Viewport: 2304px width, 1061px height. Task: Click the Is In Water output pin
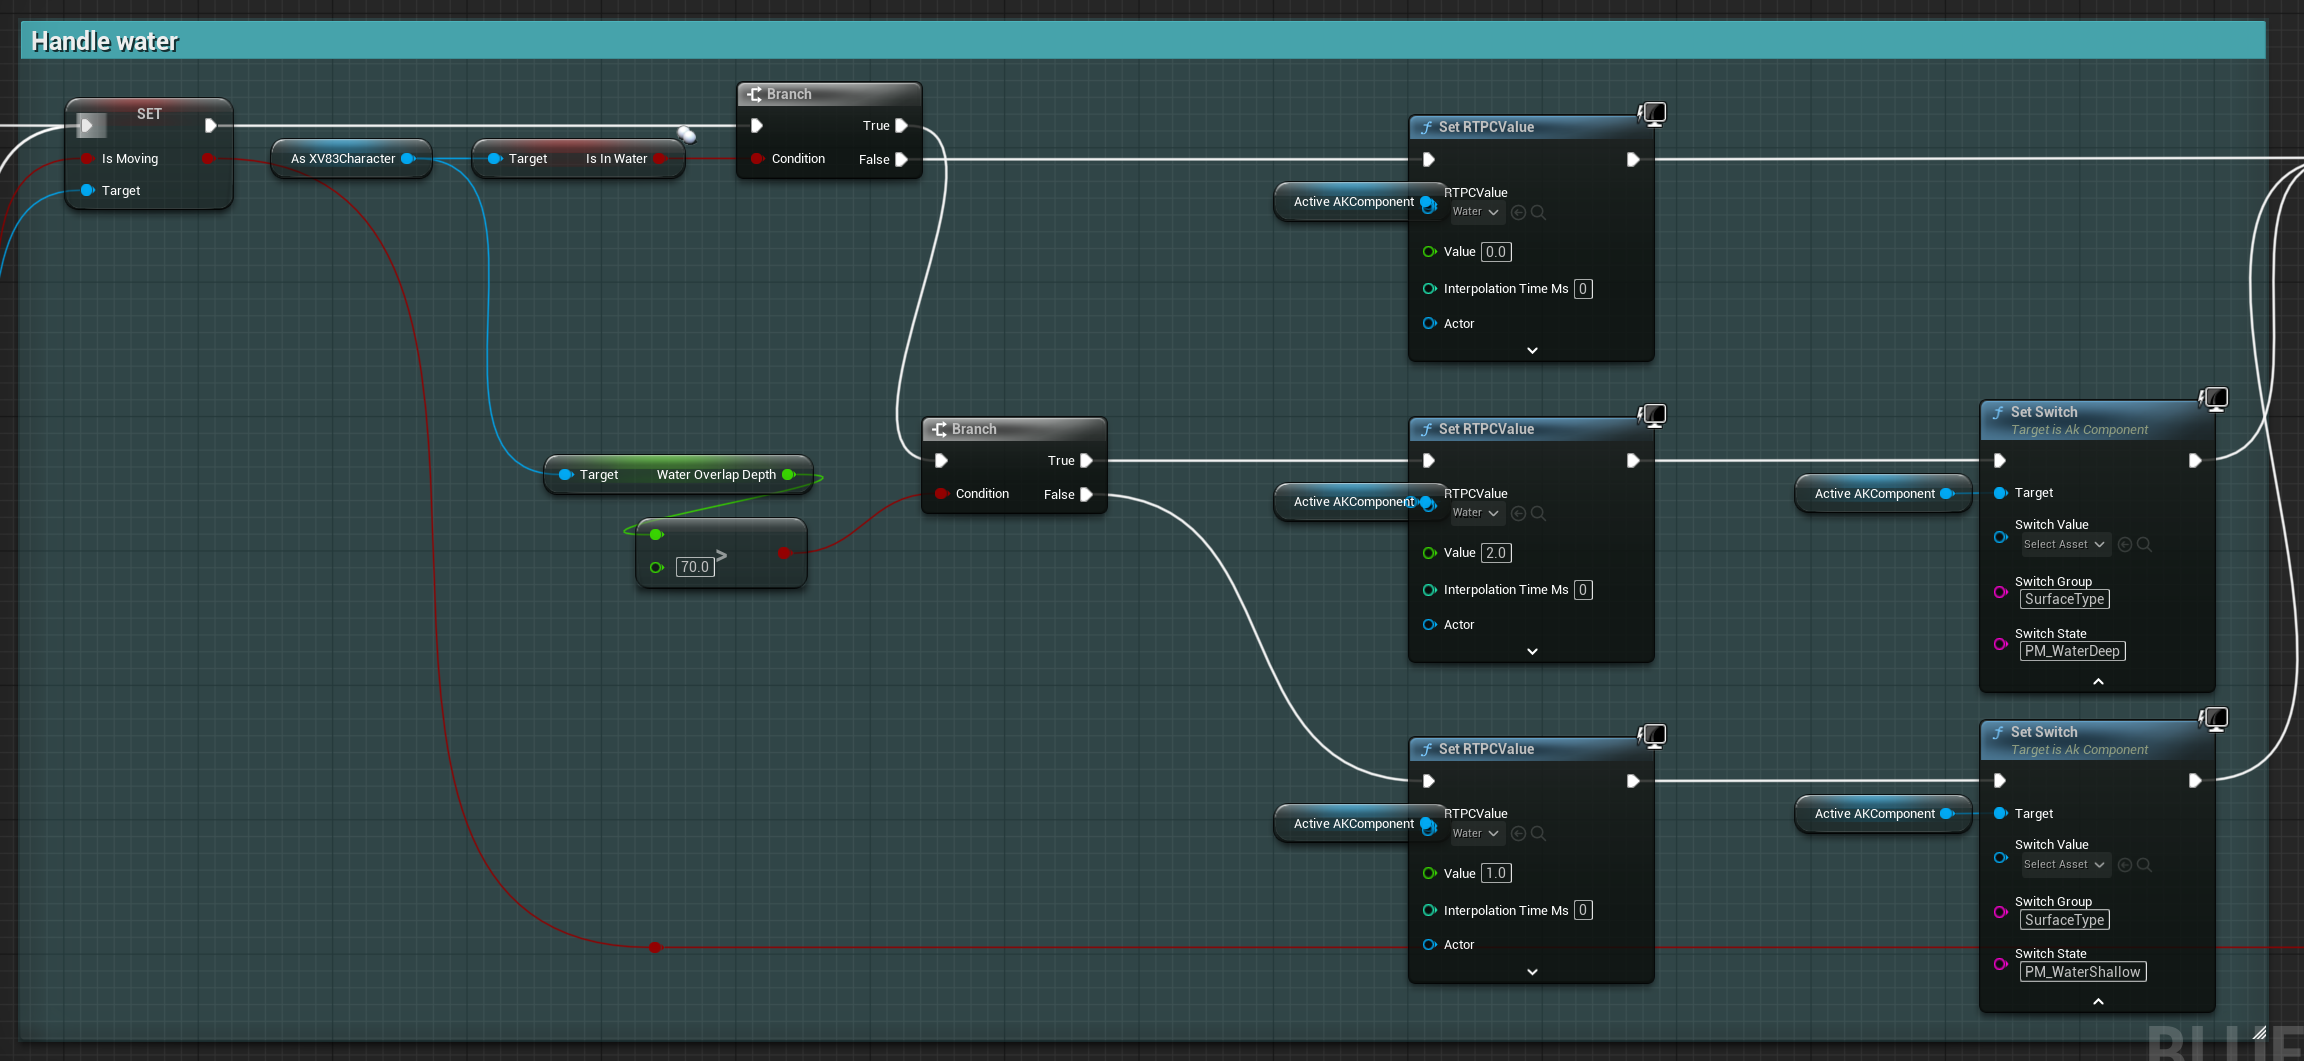(660, 159)
